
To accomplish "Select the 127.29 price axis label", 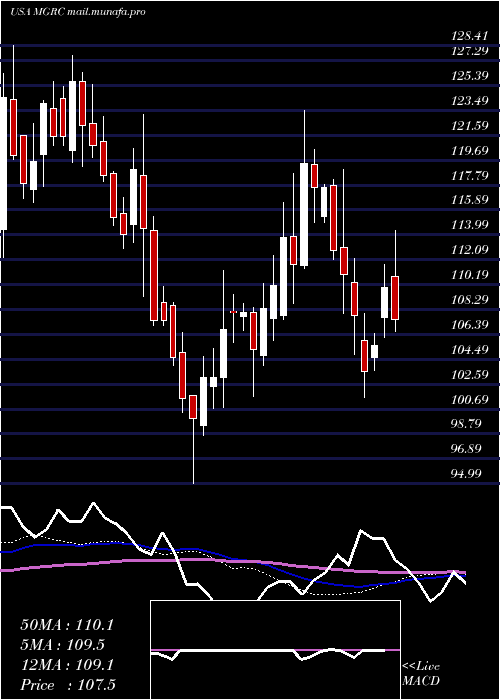I will tap(468, 51).
